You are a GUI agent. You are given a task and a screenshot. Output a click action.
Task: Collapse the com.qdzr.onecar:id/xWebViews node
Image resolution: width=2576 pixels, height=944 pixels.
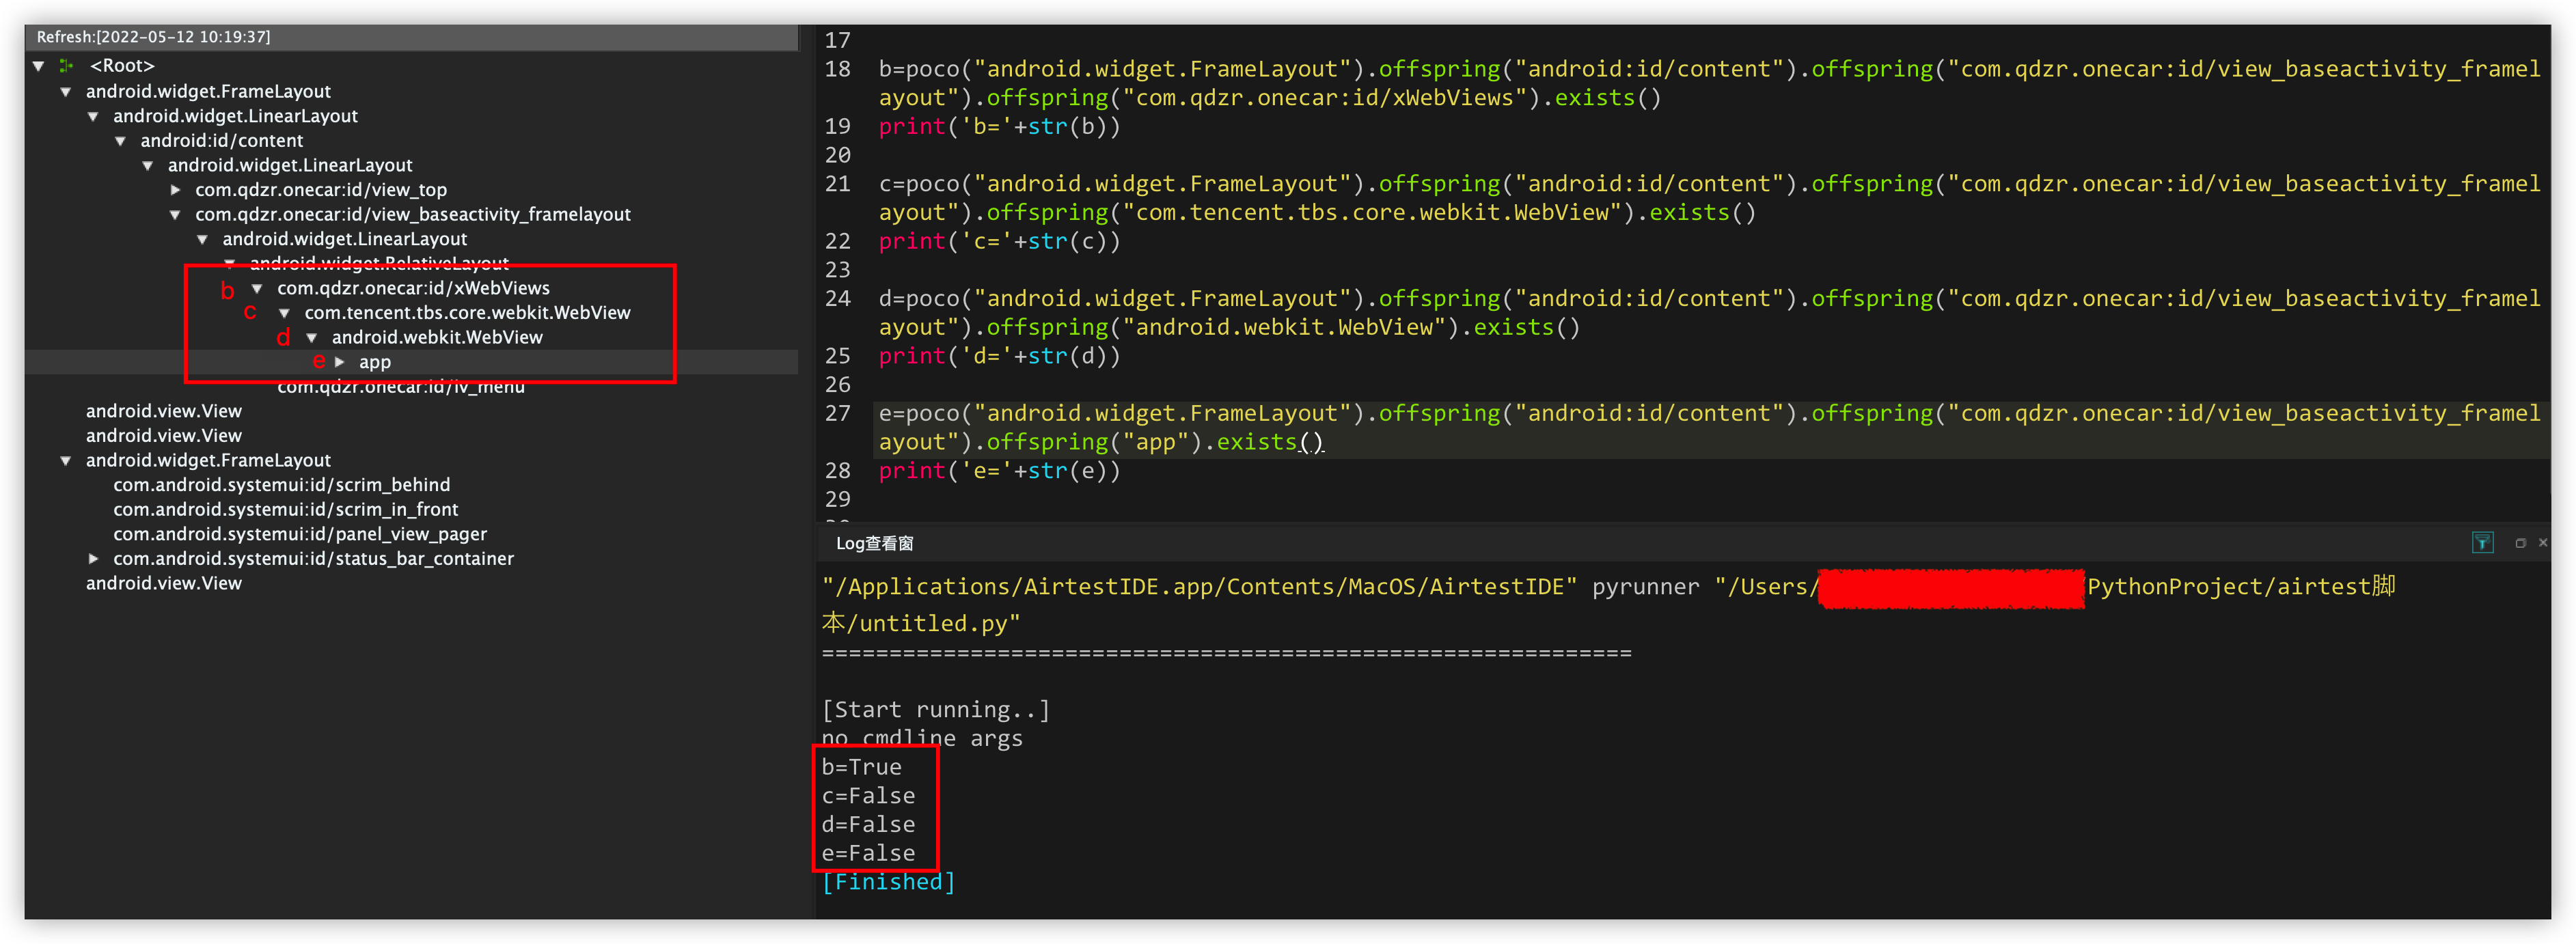click(257, 289)
